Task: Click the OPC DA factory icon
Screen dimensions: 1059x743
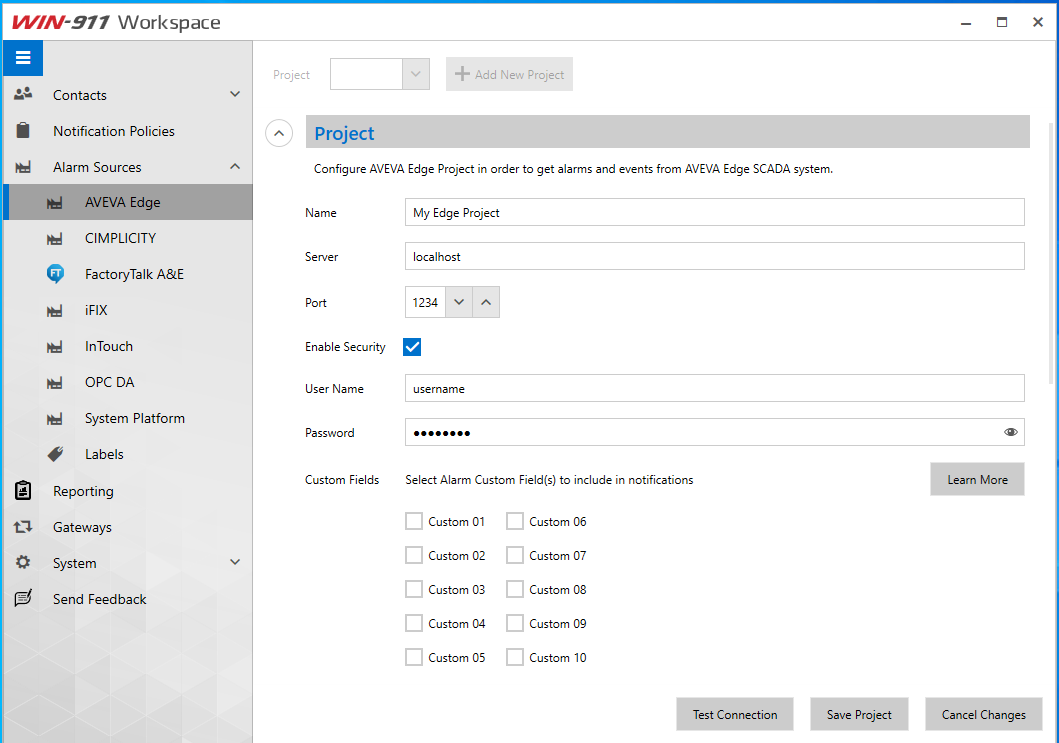Action: point(55,382)
